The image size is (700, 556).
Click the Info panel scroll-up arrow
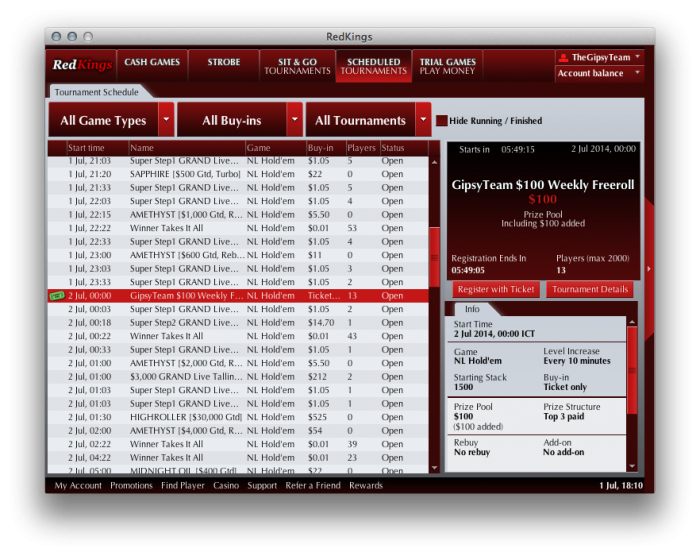[632, 322]
